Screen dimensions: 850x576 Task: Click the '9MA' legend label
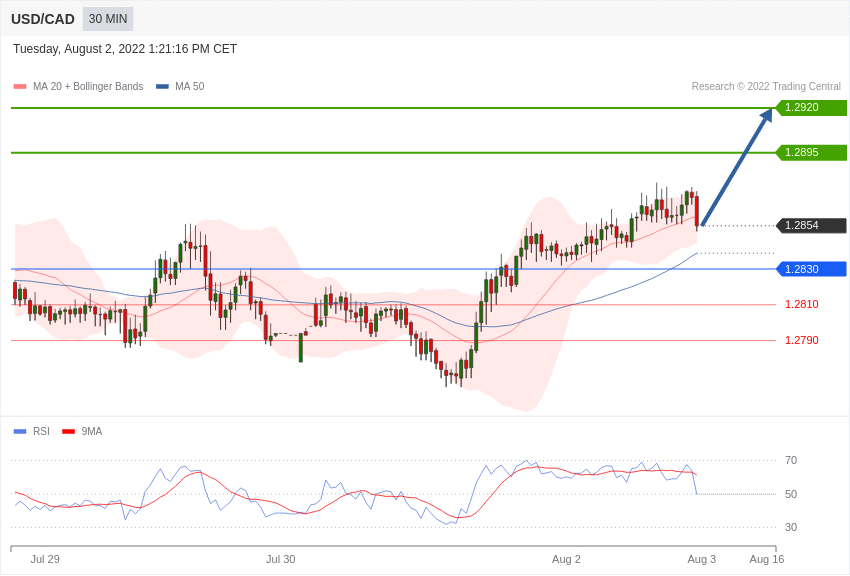[92, 431]
